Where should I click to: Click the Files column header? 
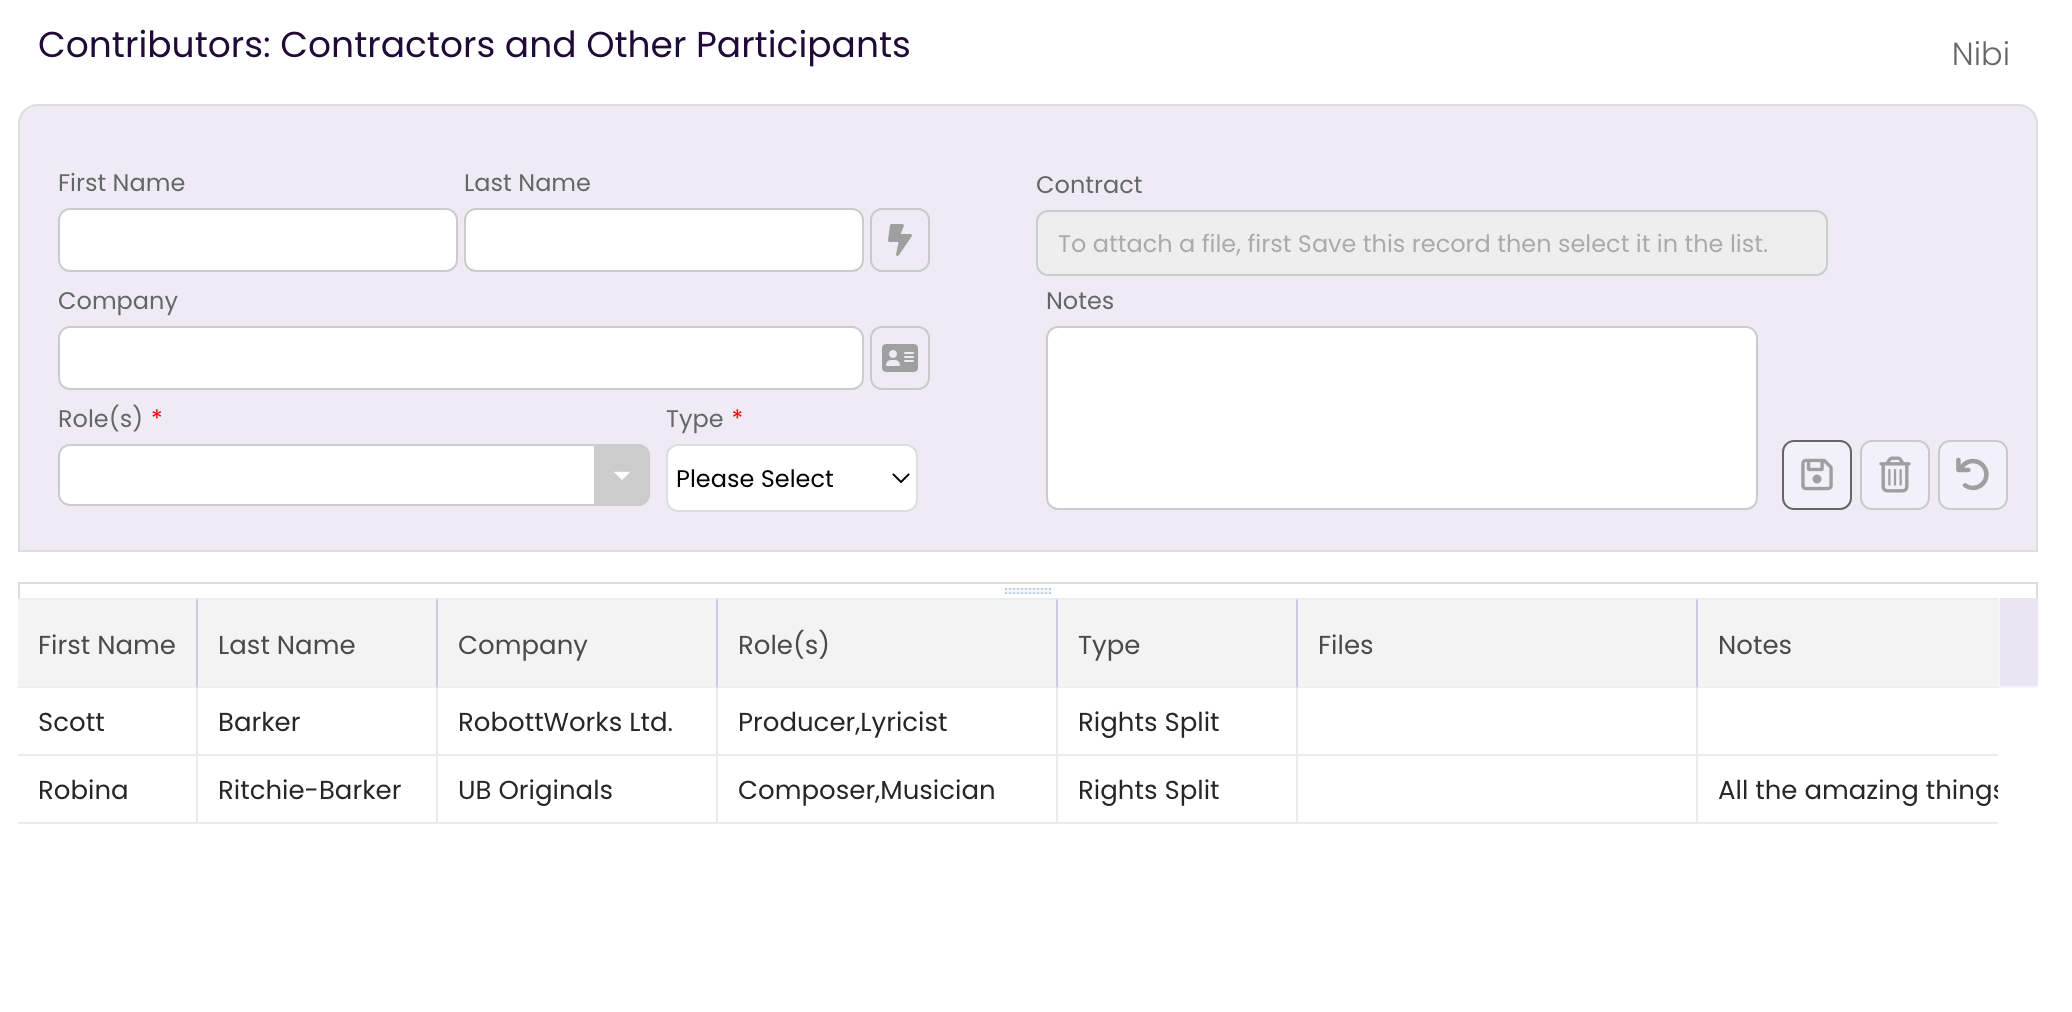coord(1497,645)
